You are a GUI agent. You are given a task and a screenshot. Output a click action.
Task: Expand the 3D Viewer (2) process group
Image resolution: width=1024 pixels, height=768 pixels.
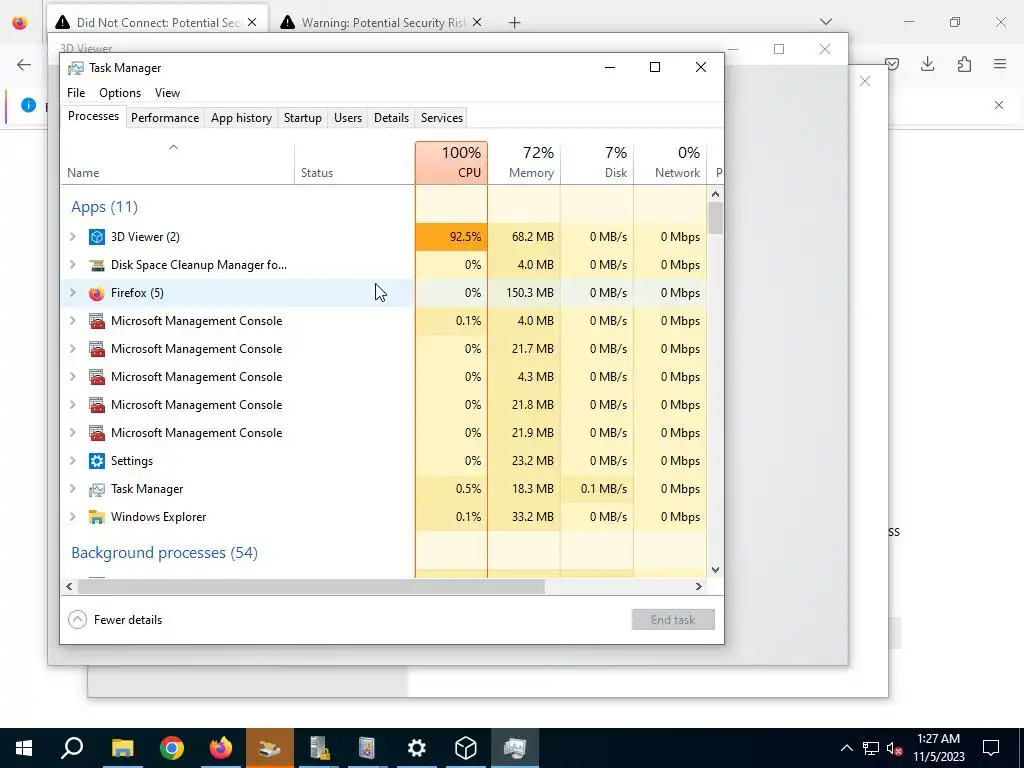[x=72, y=237]
